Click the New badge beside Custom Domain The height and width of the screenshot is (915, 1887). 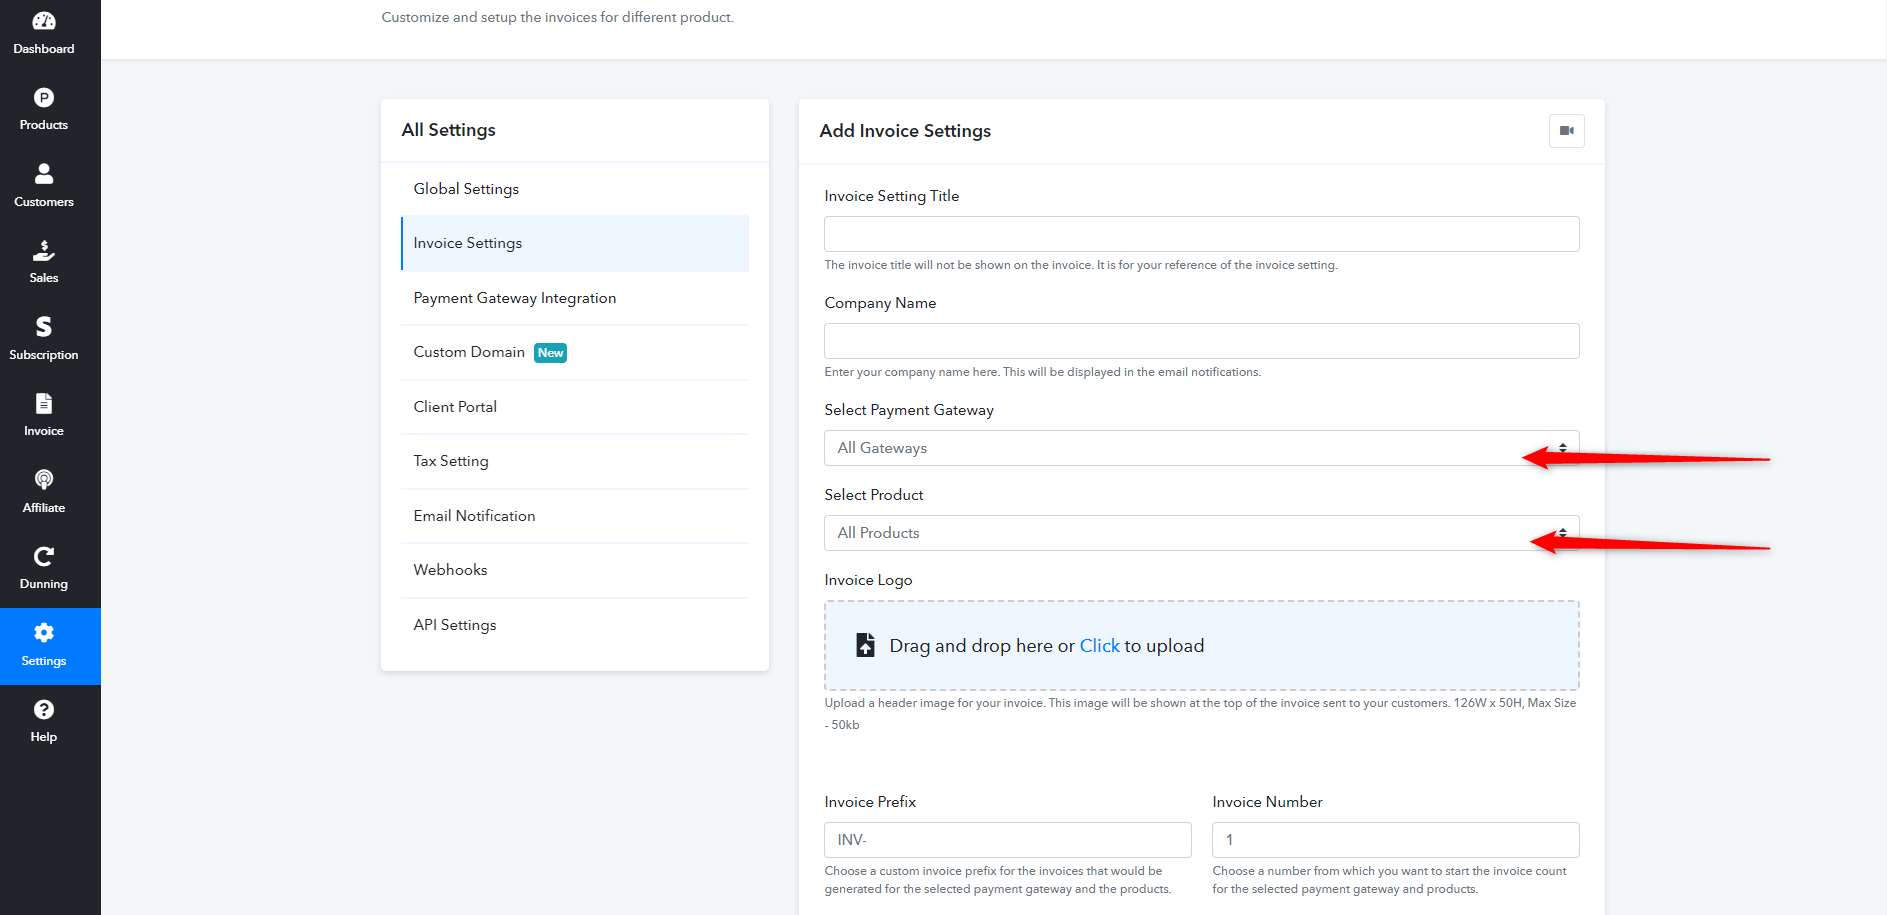click(550, 353)
